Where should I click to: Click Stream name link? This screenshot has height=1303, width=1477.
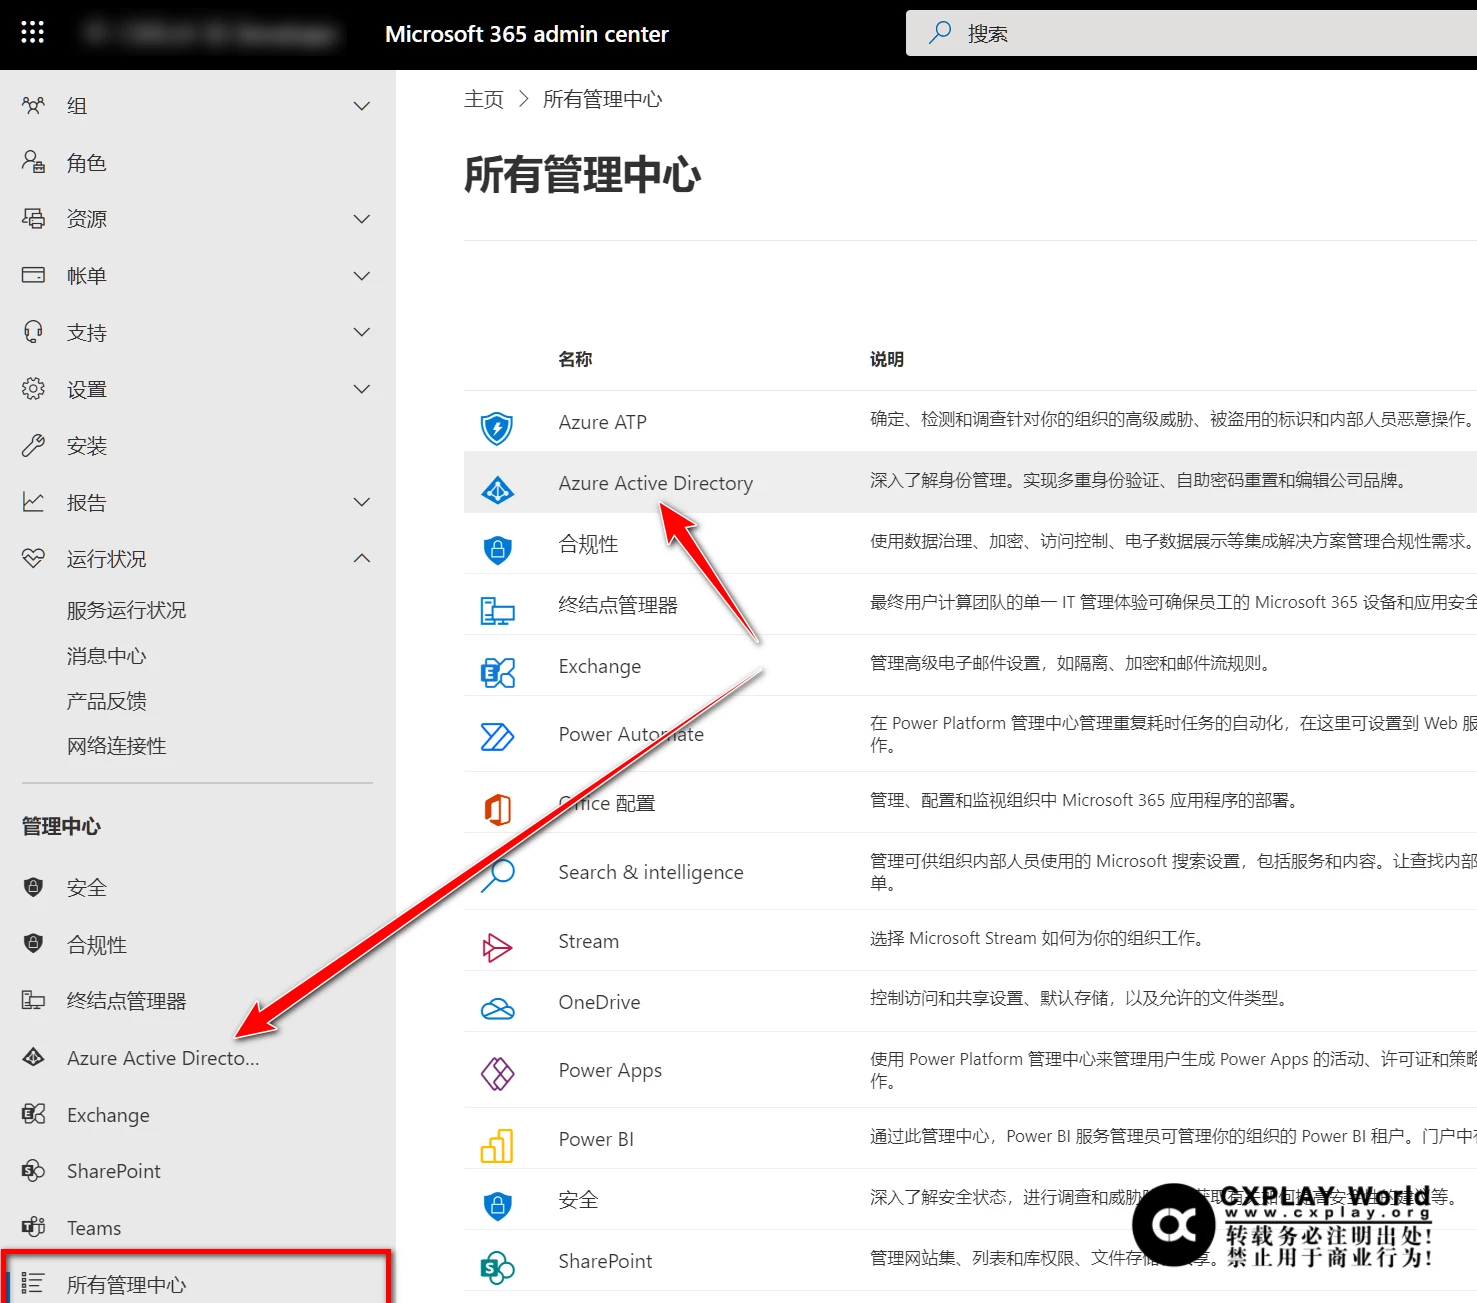588,941
